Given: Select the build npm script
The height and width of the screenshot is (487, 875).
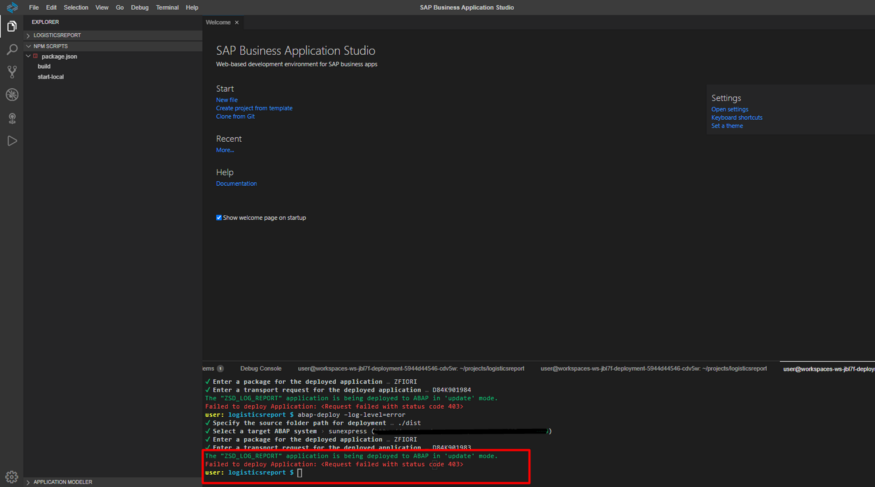Looking at the screenshot, I should click(x=44, y=66).
